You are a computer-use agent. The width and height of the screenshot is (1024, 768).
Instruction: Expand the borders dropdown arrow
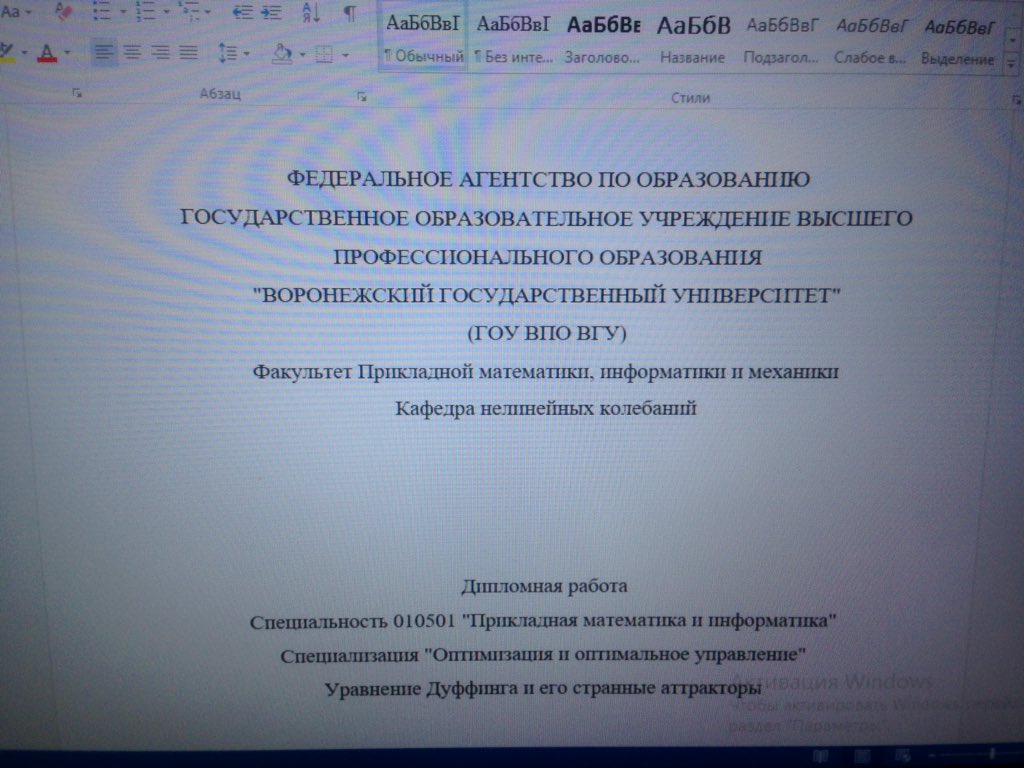tap(345, 56)
